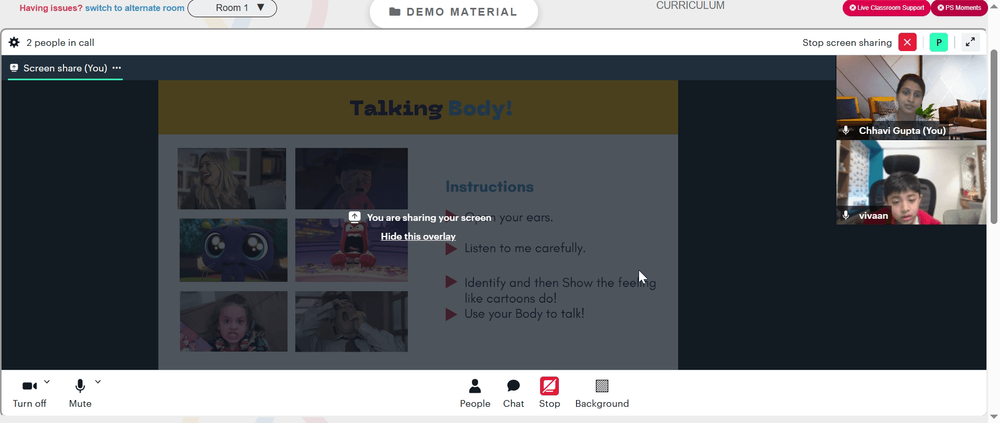Viewport: 1000px width, 423px height.
Task: Select the Screen share (You) tab
Action: (65, 68)
